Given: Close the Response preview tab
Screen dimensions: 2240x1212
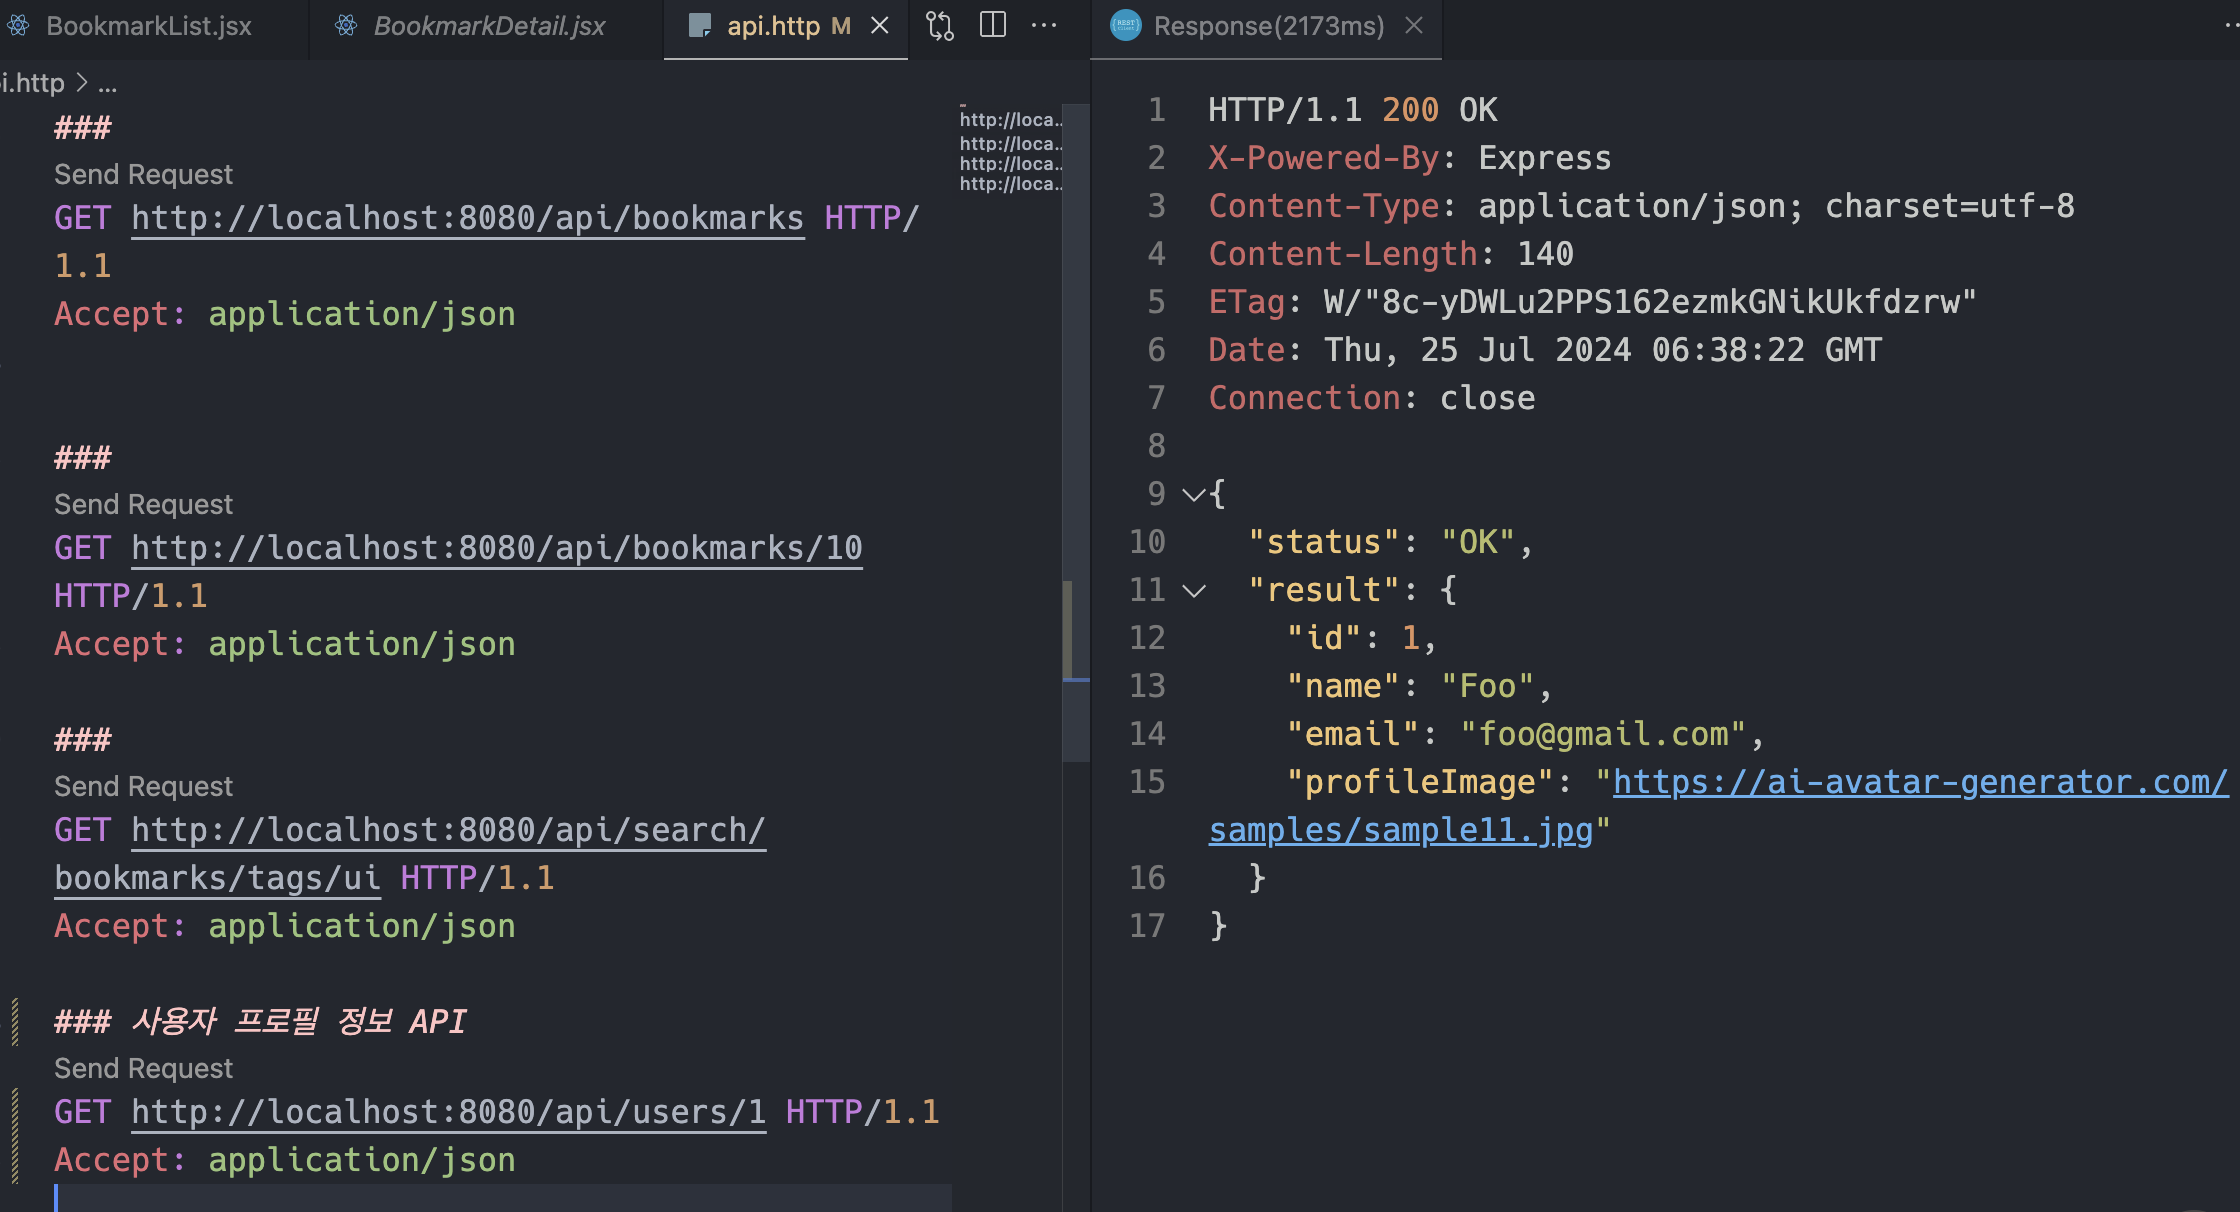Looking at the screenshot, I should 1414,26.
